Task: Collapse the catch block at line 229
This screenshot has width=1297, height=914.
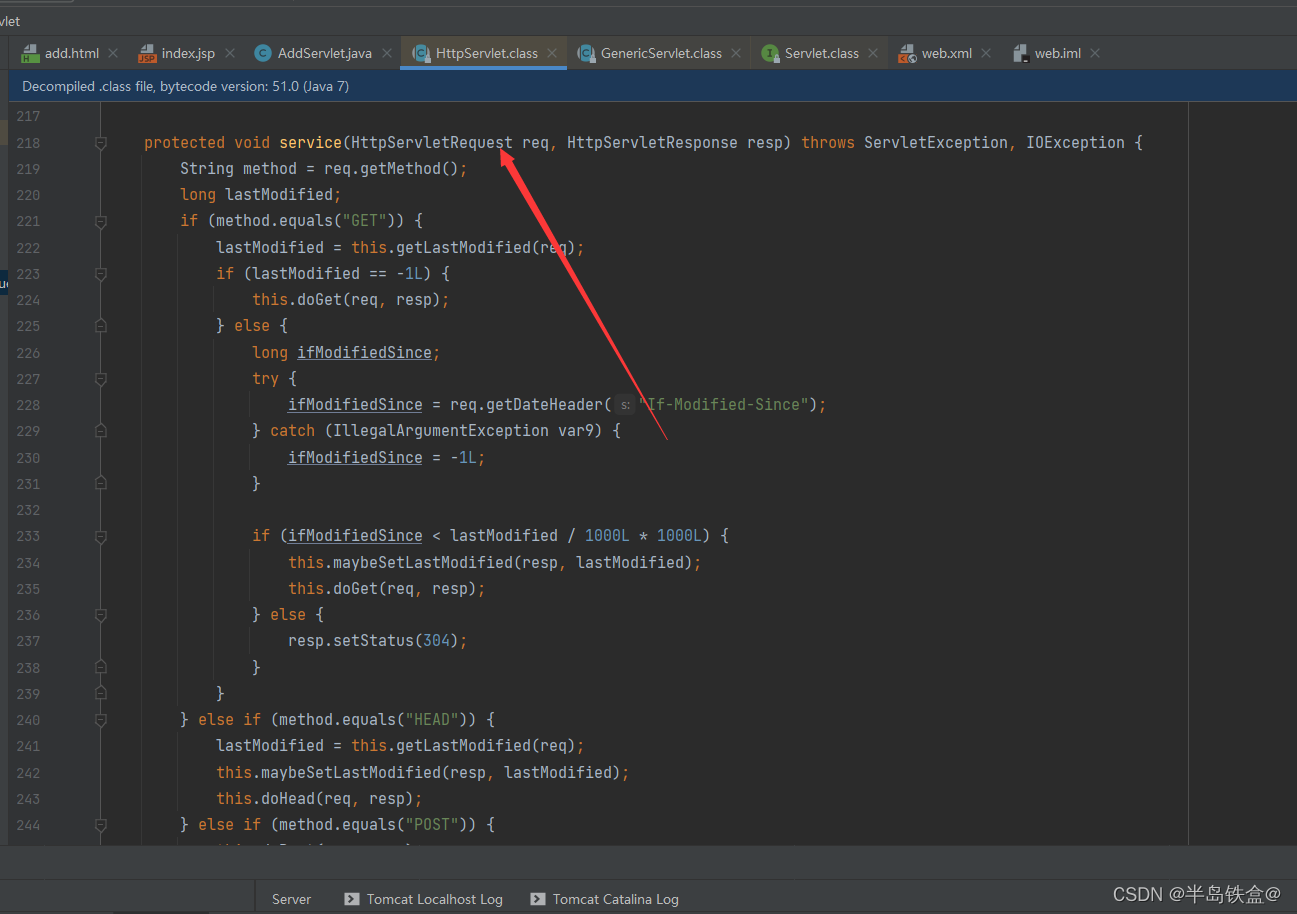Action: point(101,431)
